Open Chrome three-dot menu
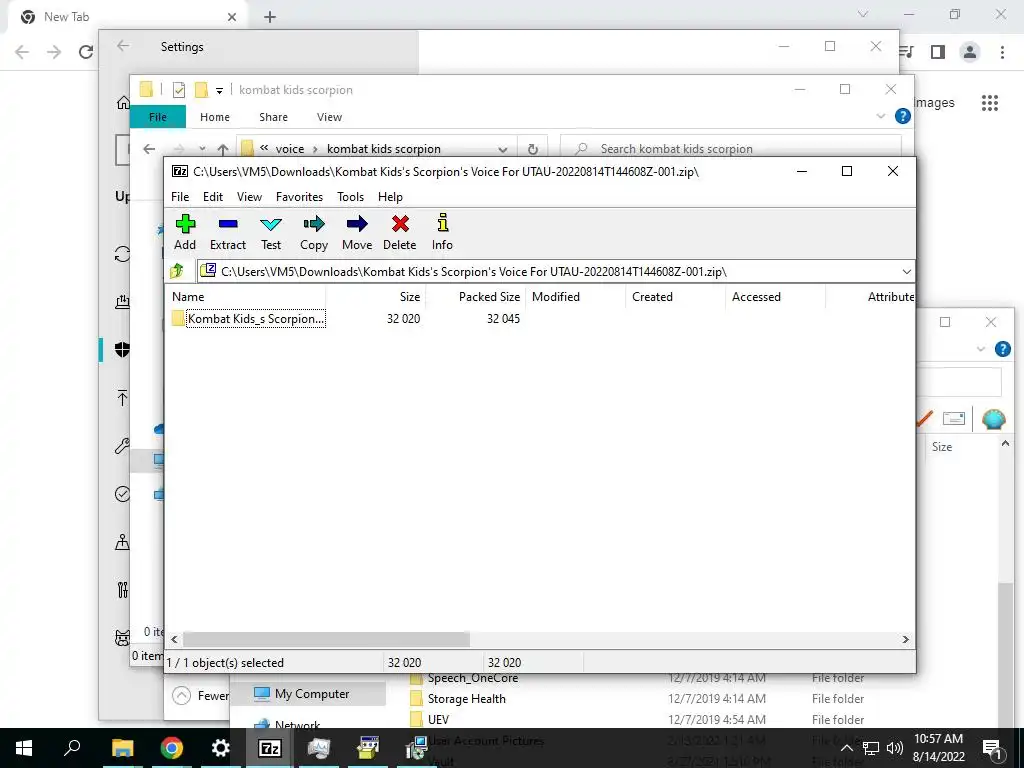Image resolution: width=1024 pixels, height=768 pixels. [1002, 52]
